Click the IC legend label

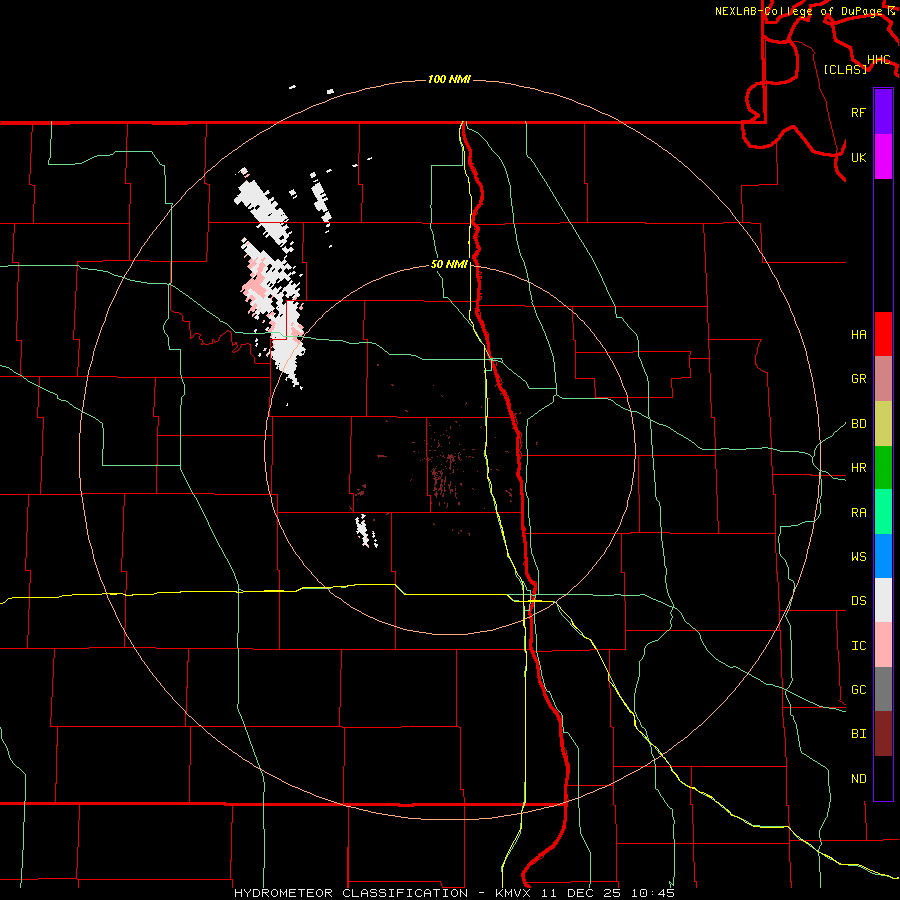coord(859,646)
